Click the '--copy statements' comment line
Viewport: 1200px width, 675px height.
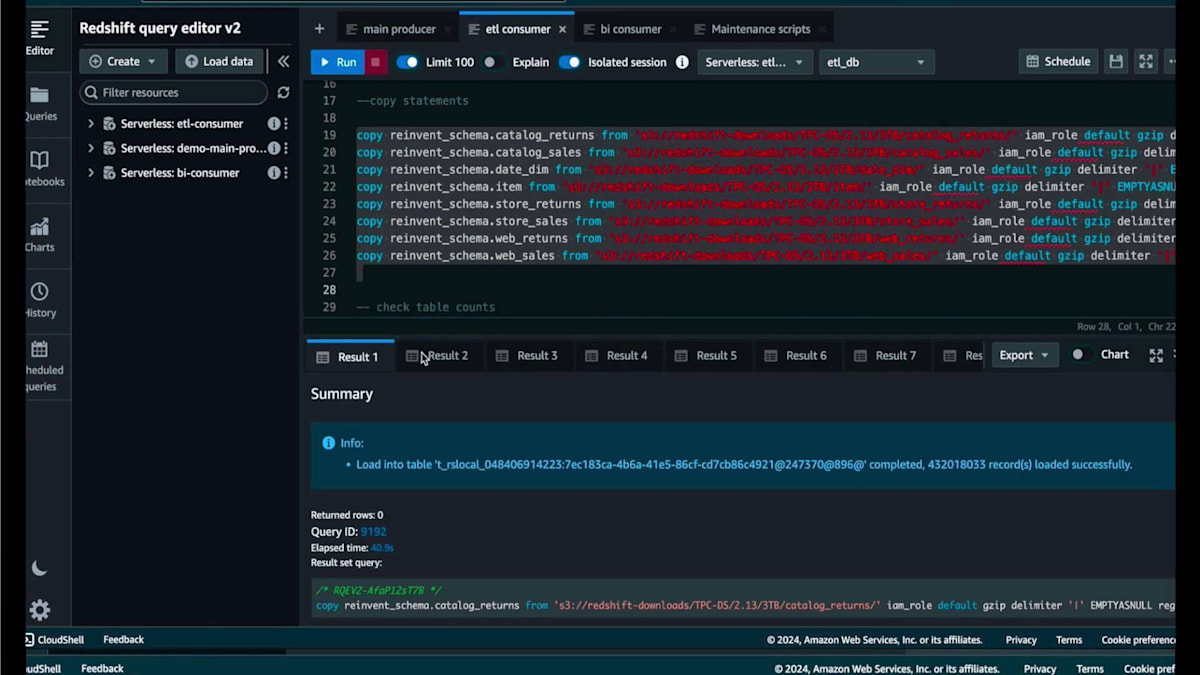point(412,101)
